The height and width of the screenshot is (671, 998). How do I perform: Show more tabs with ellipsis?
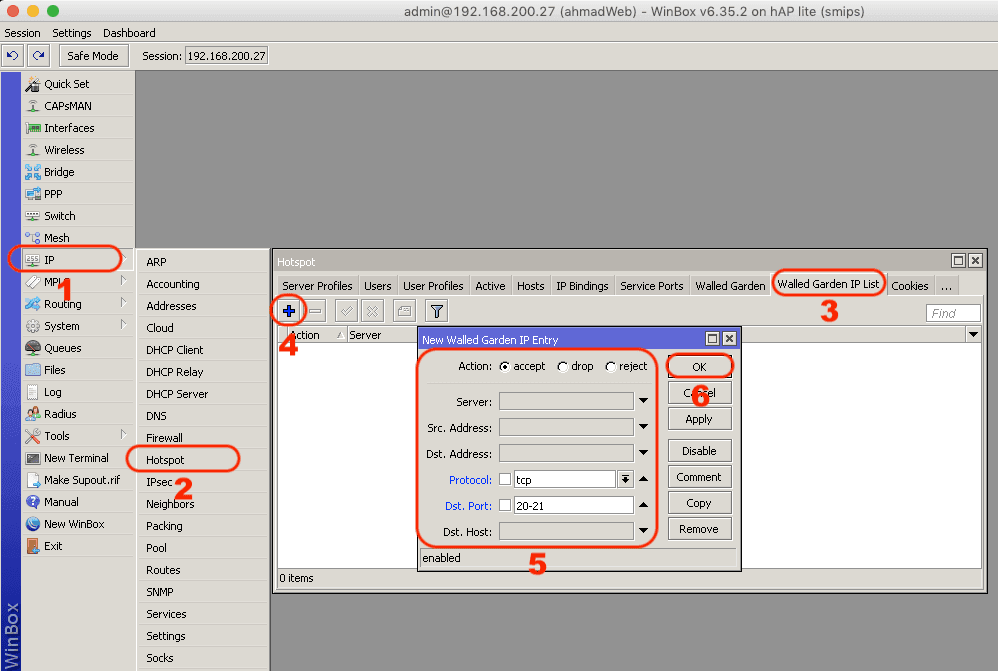tap(946, 286)
